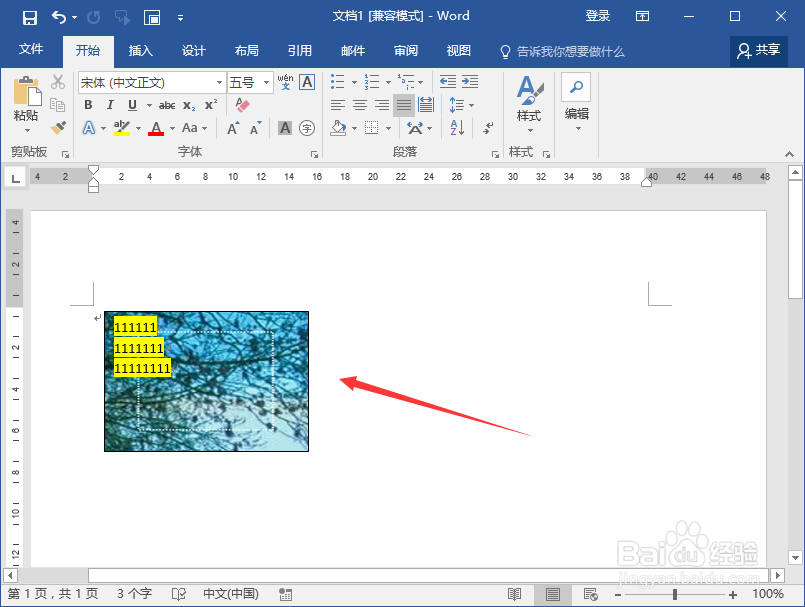Toggle Italic formatting
Screen dimensions: 805x607
111,104
